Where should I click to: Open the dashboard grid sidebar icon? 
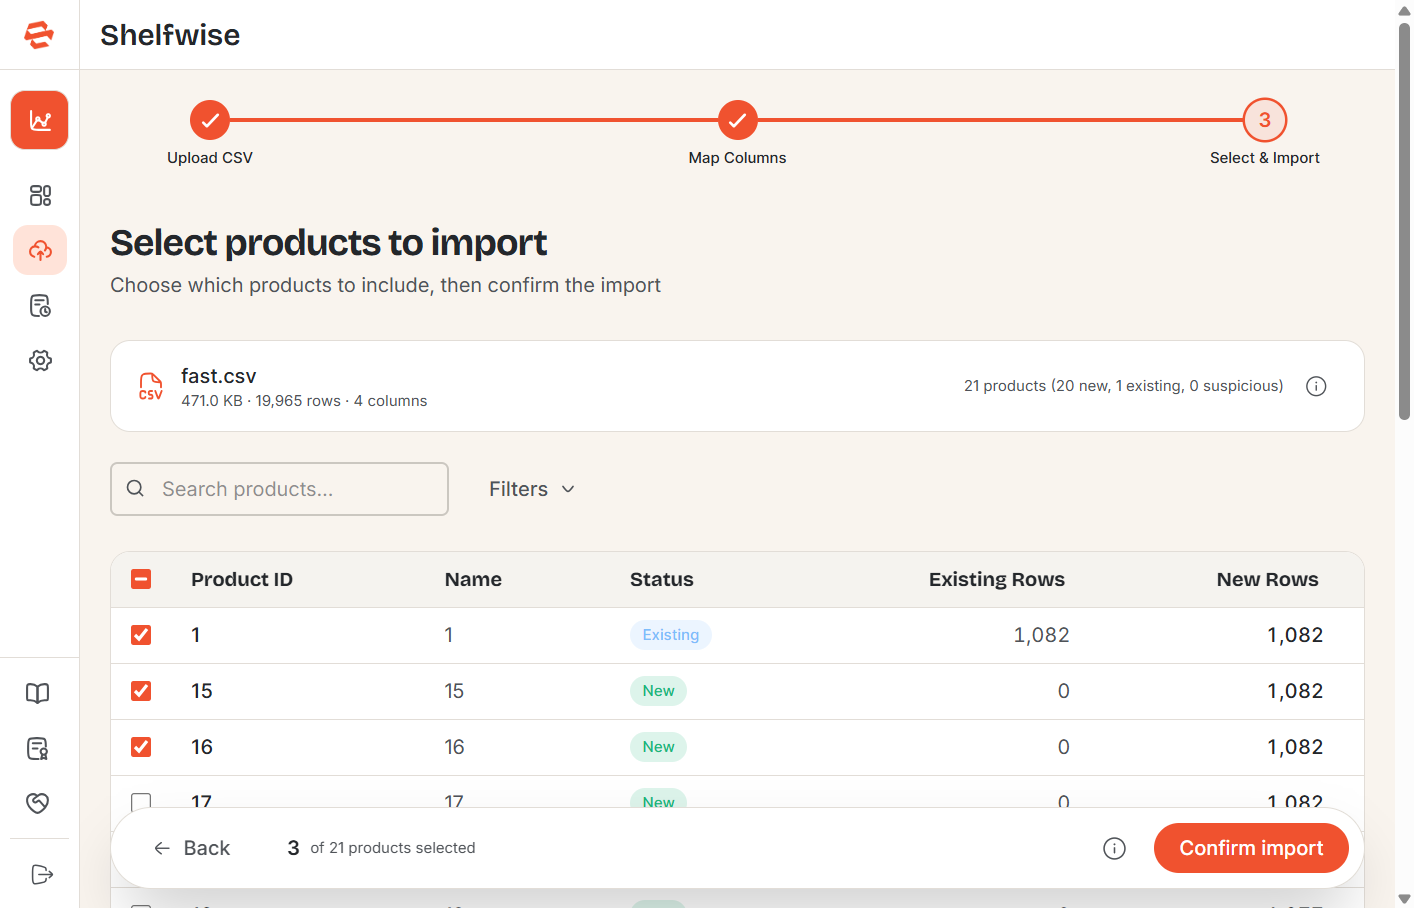pos(40,195)
